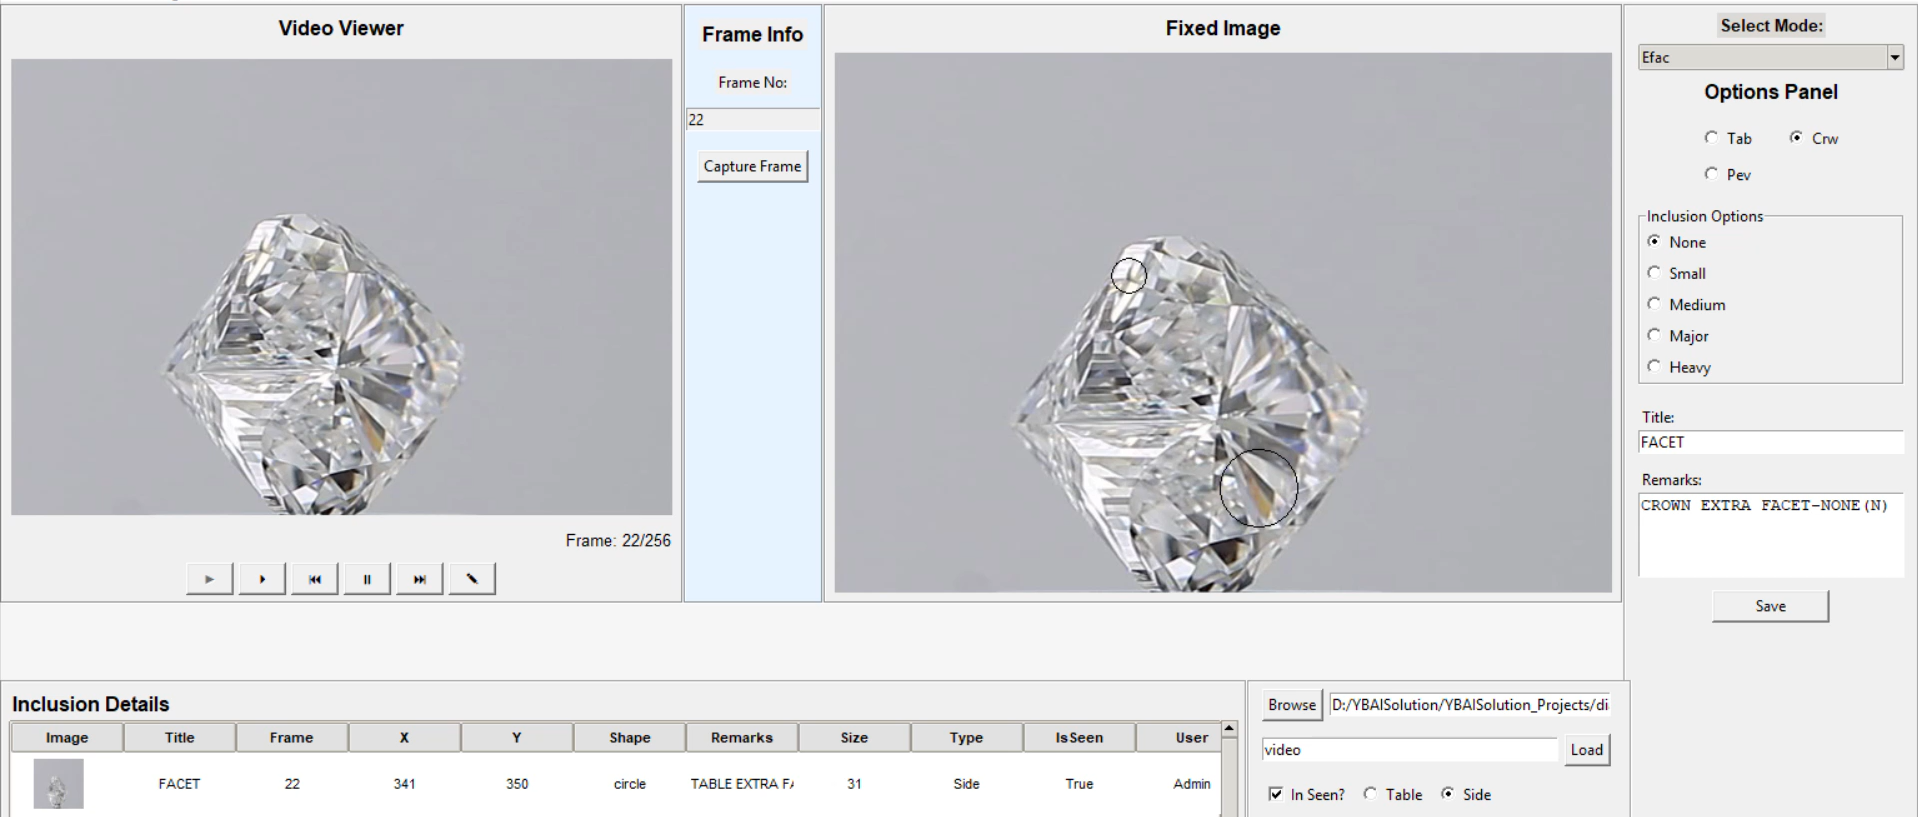The width and height of the screenshot is (1918, 817).
Task: Click the Side cell in Type column
Action: tap(967, 784)
